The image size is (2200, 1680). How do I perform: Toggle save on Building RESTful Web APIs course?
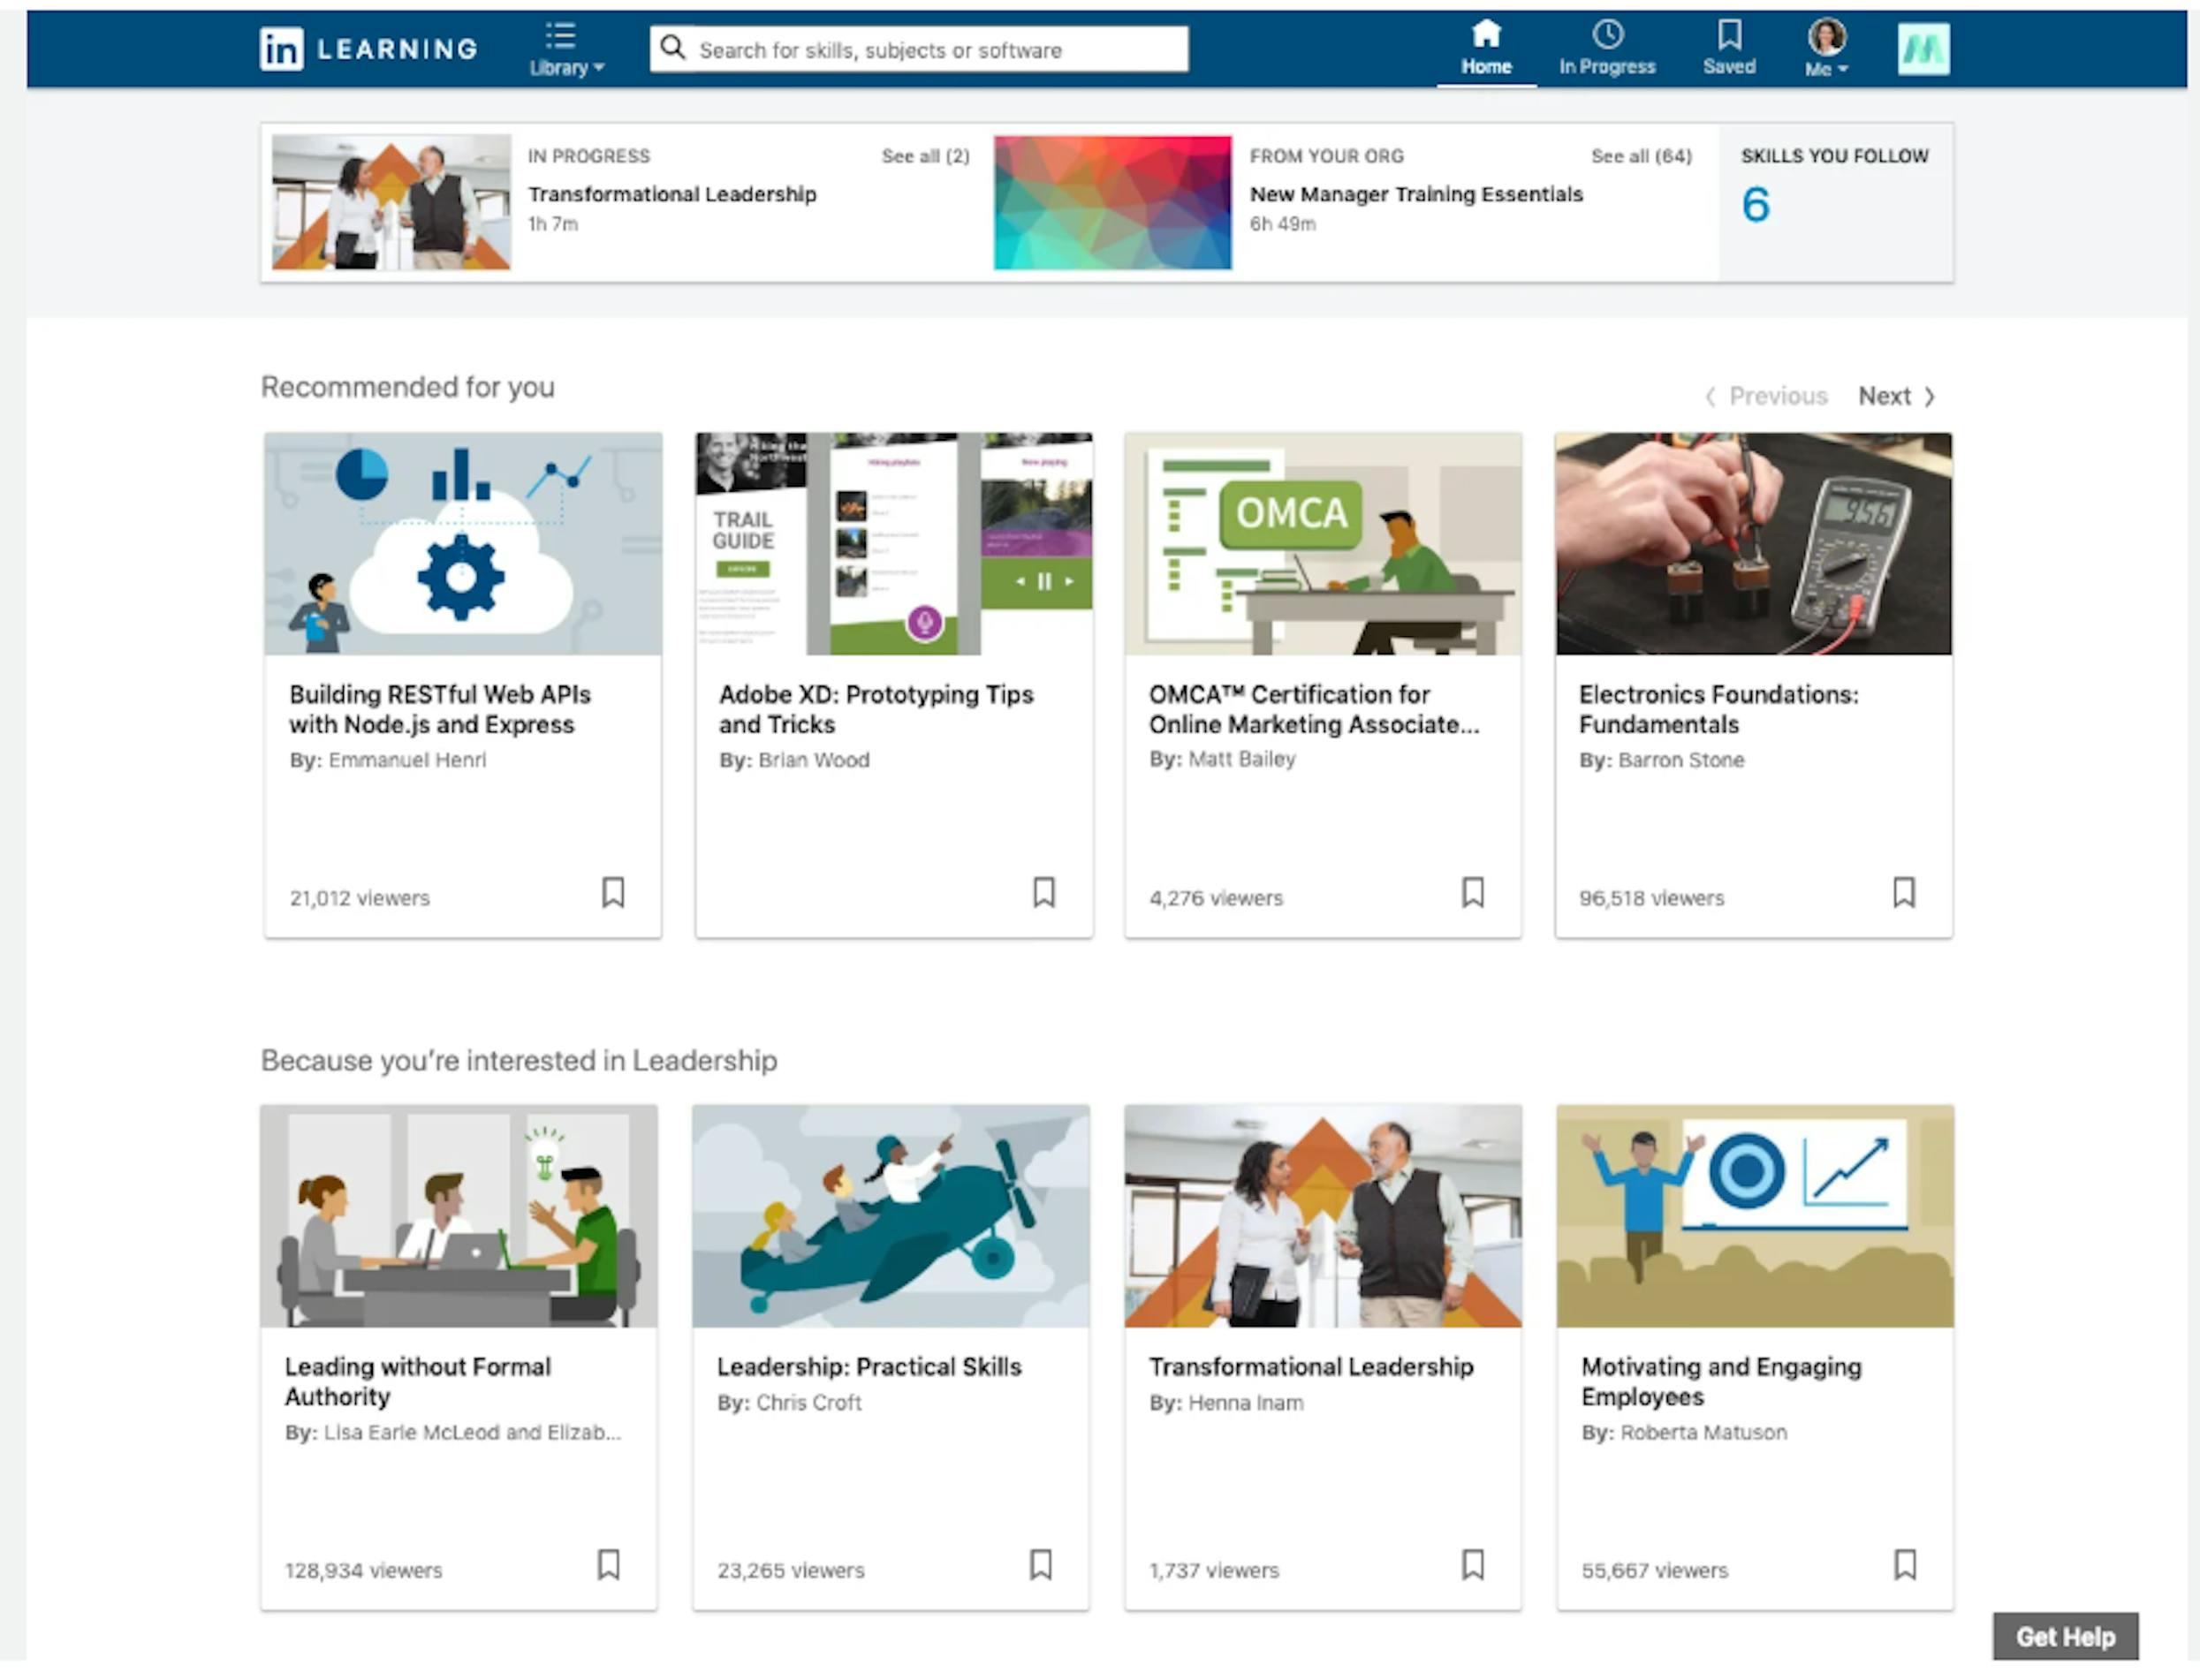[613, 893]
